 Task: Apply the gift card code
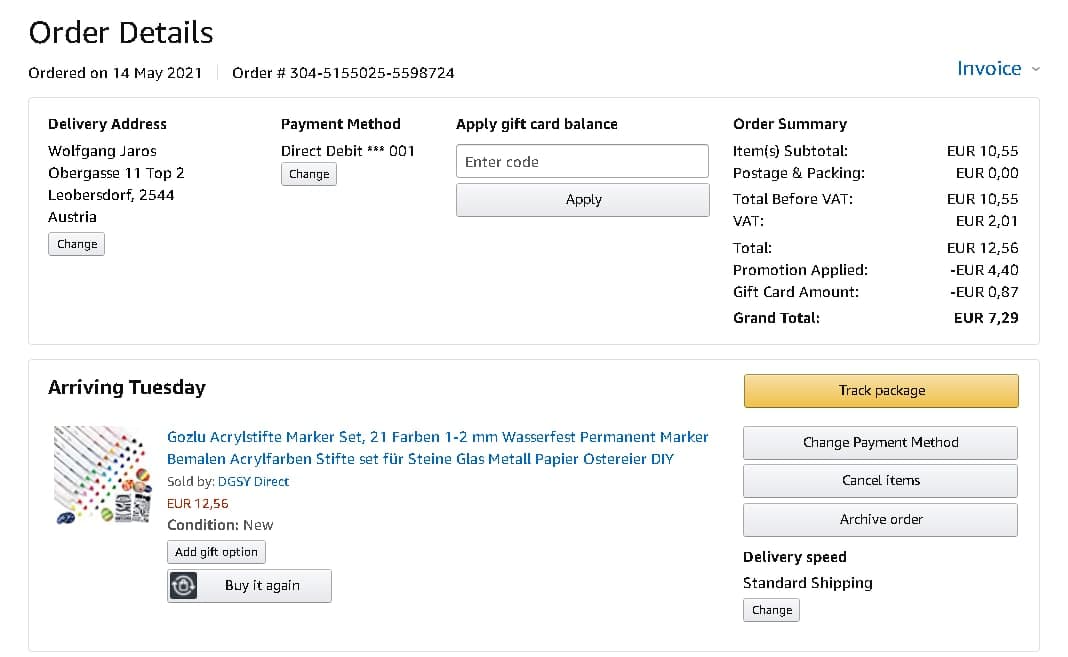pyautogui.click(x=582, y=200)
